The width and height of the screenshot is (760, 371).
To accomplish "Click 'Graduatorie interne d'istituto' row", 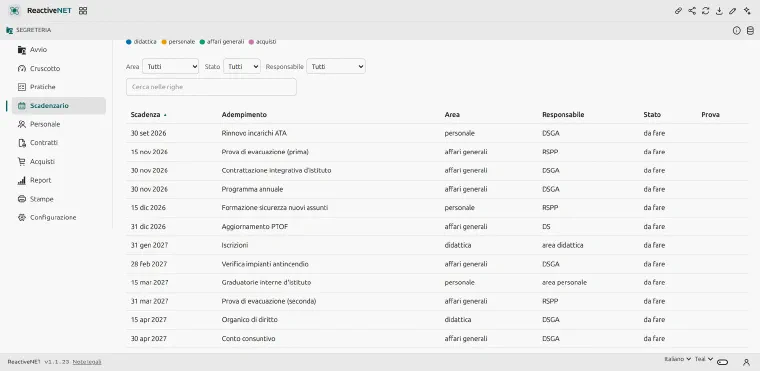I will coord(437,282).
